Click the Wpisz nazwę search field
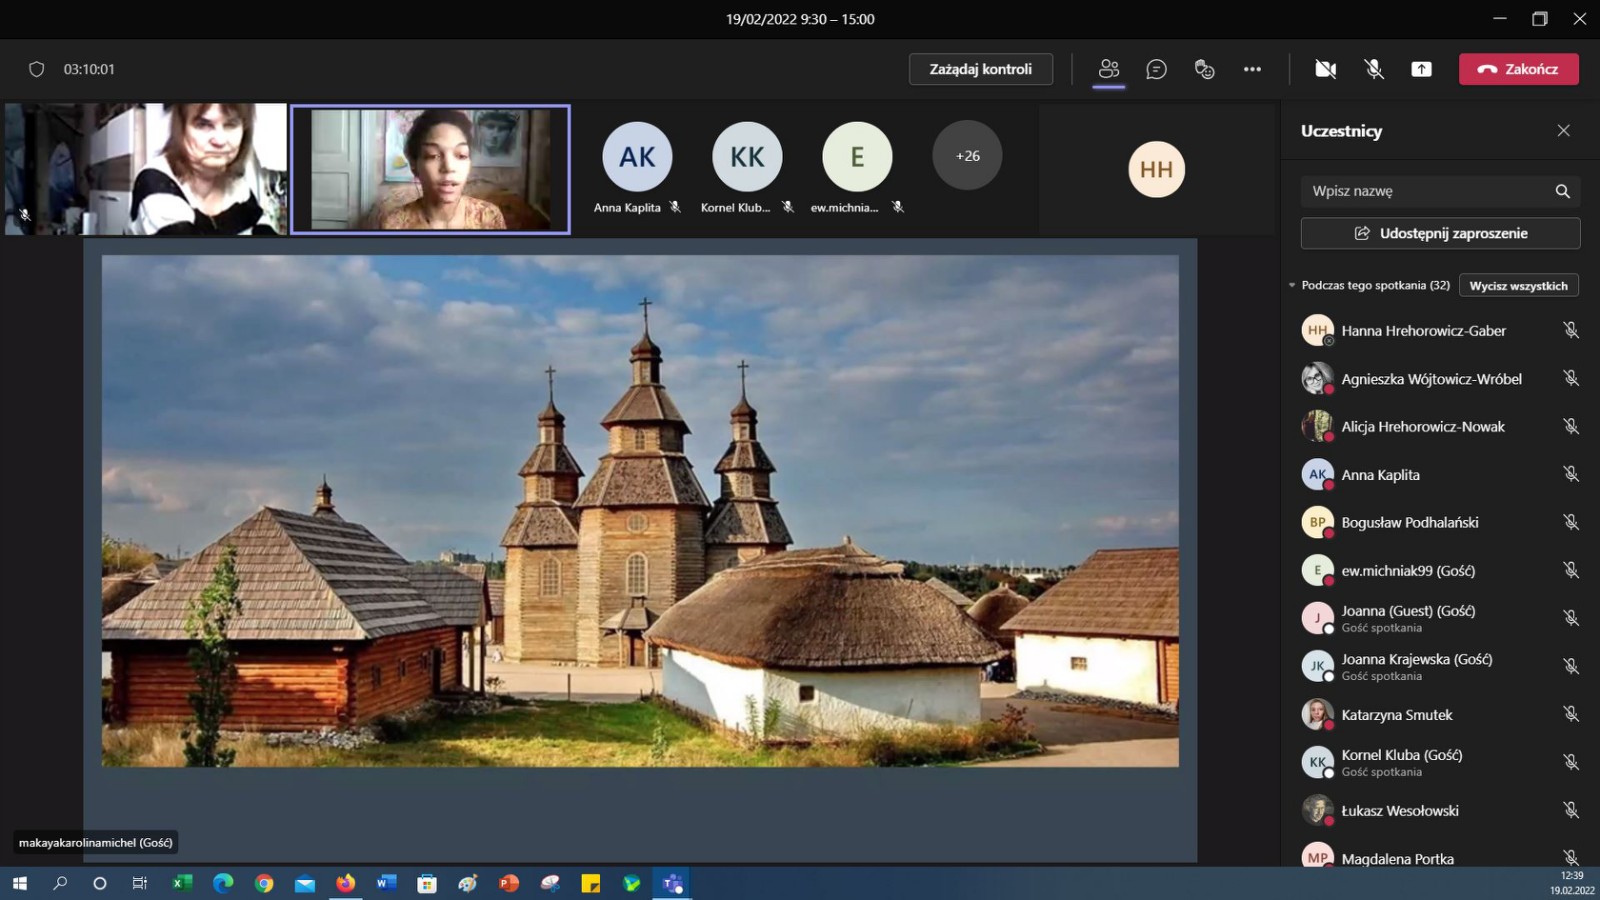The height and width of the screenshot is (900, 1600). (x=1425, y=191)
